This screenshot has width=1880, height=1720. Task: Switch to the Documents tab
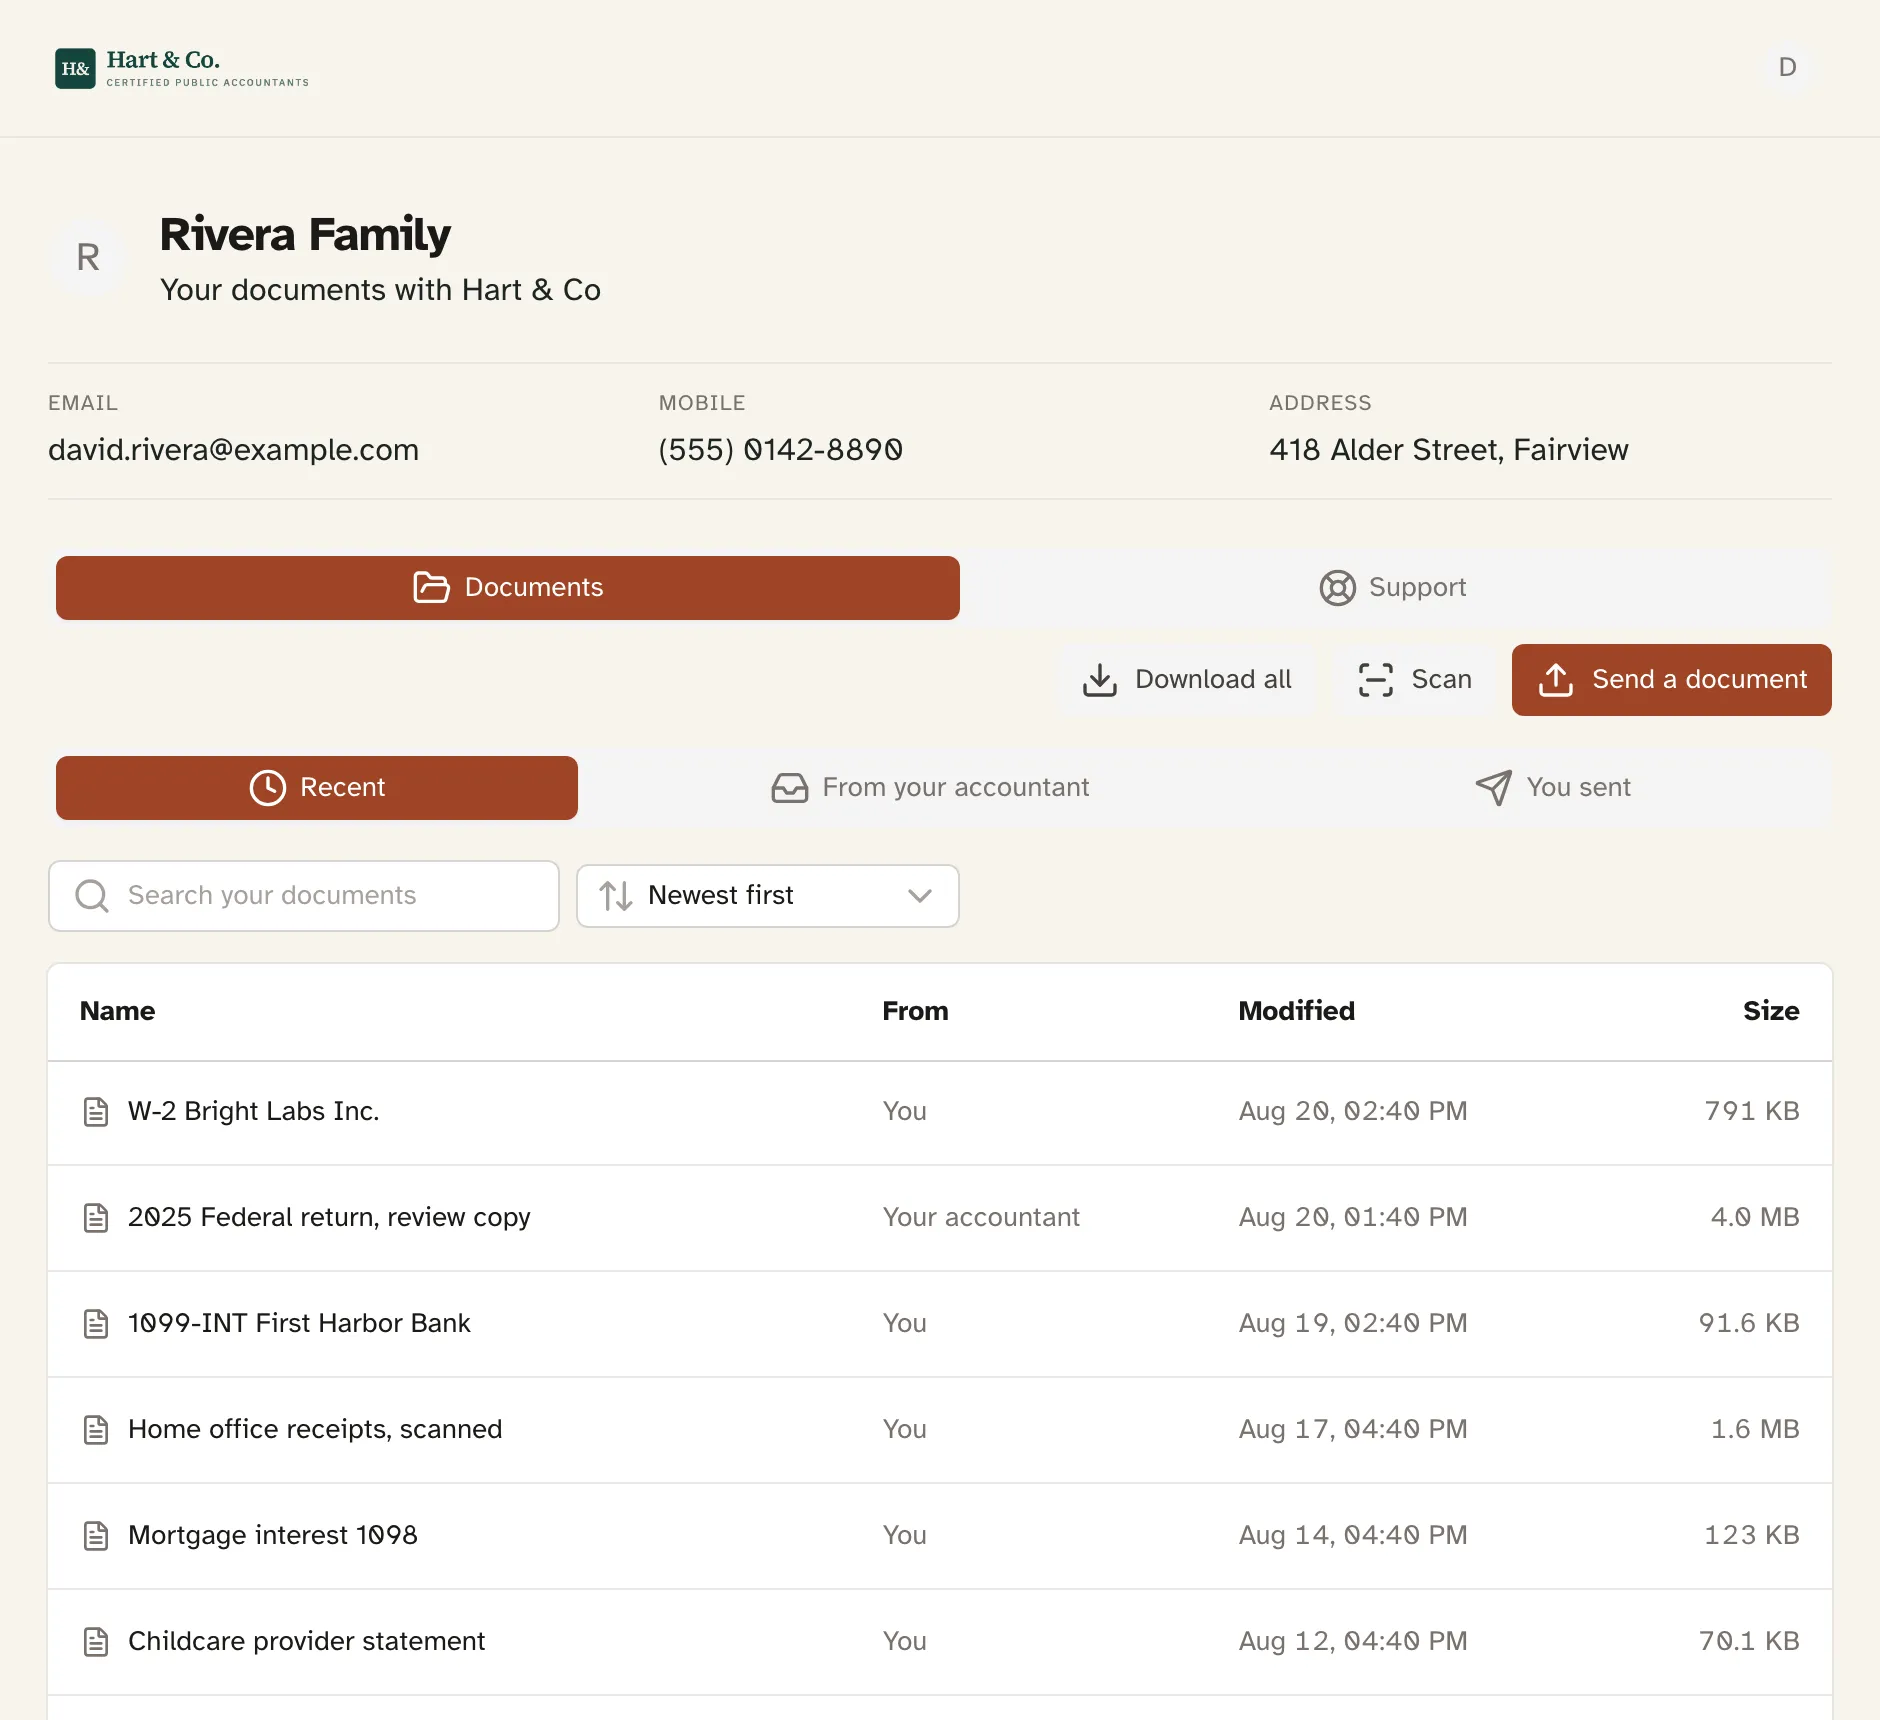tap(508, 588)
